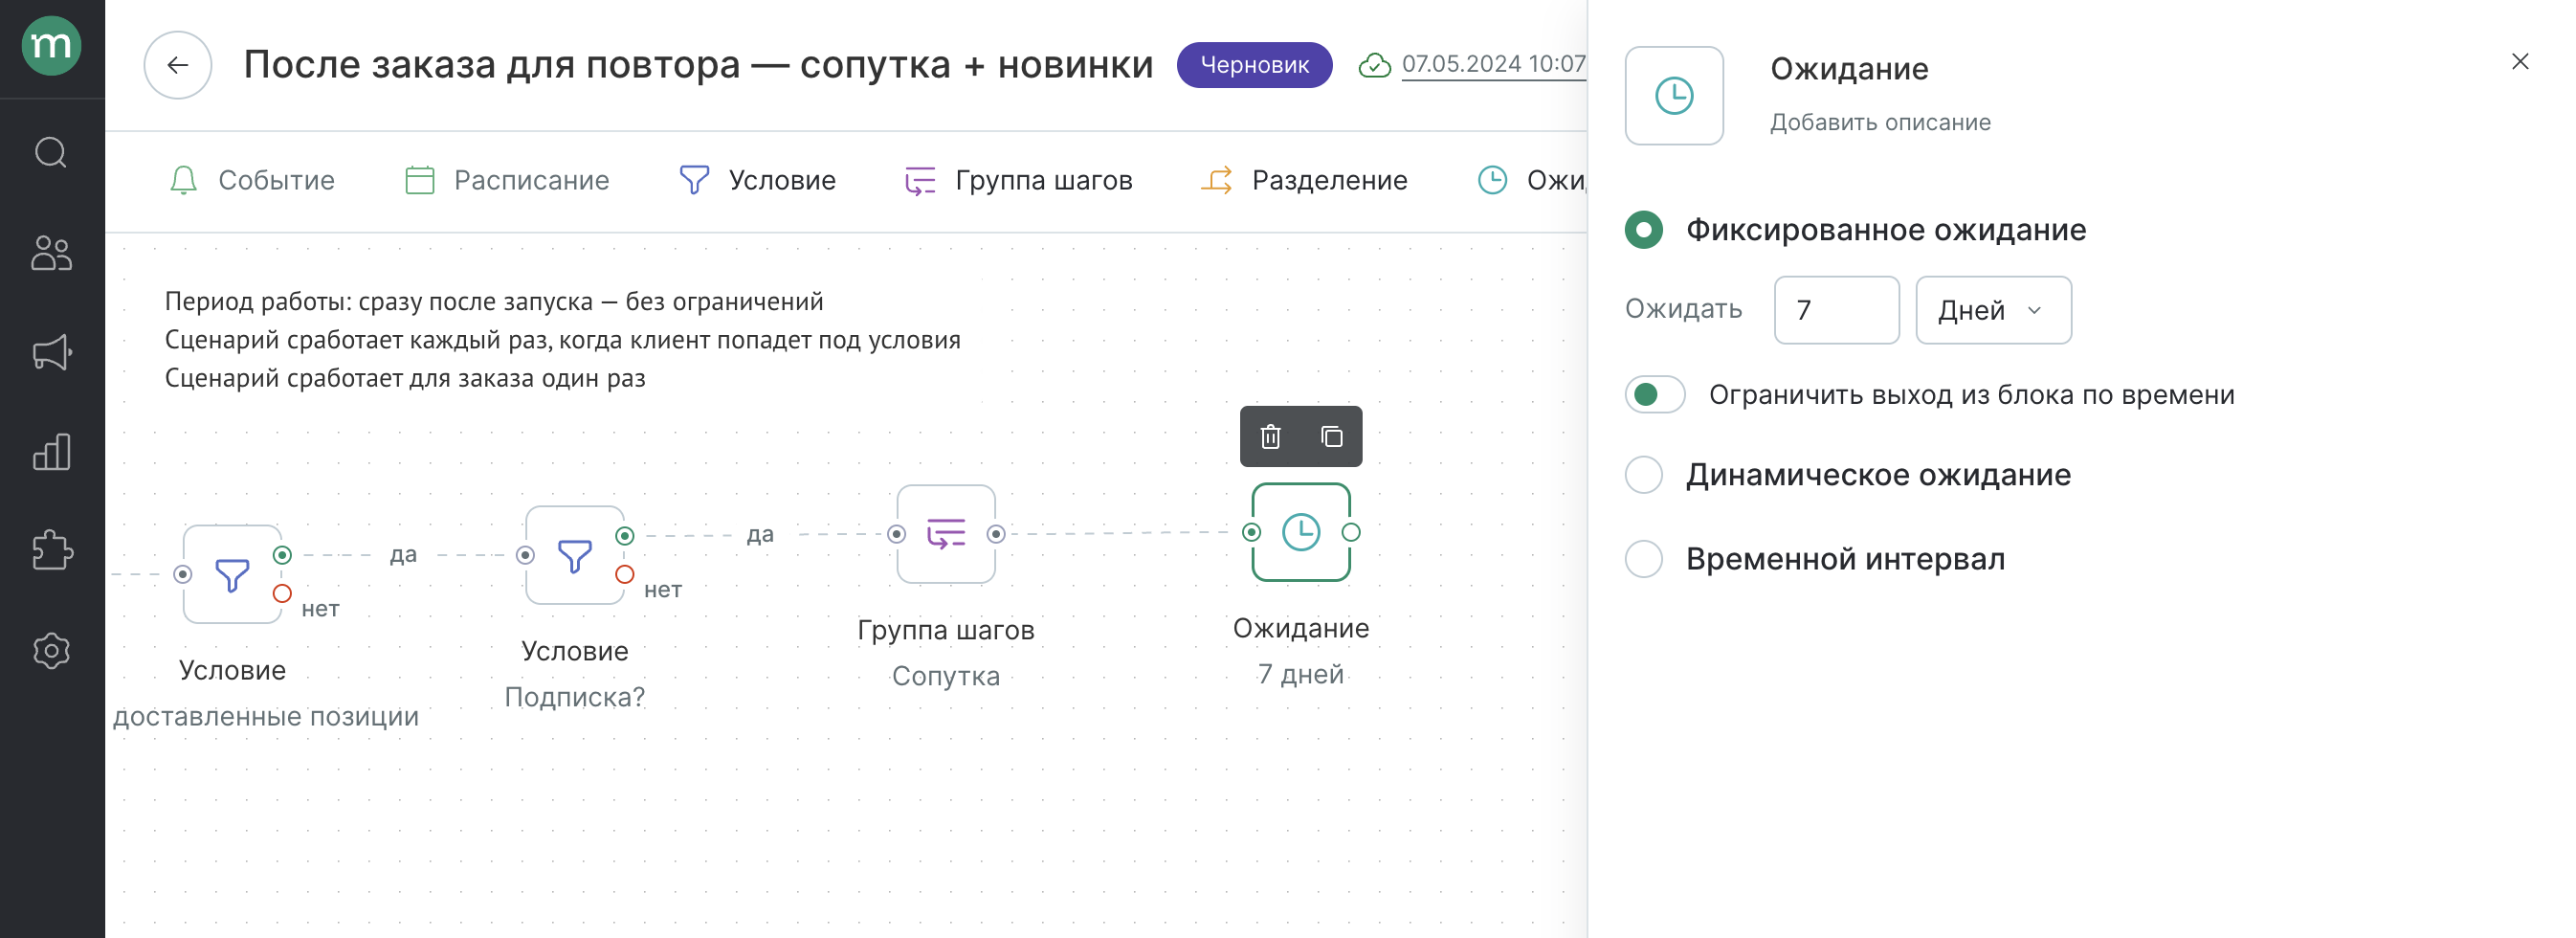The width and height of the screenshot is (2576, 938).
Task: Delete the selected block with trash icon
Action: pos(1270,436)
